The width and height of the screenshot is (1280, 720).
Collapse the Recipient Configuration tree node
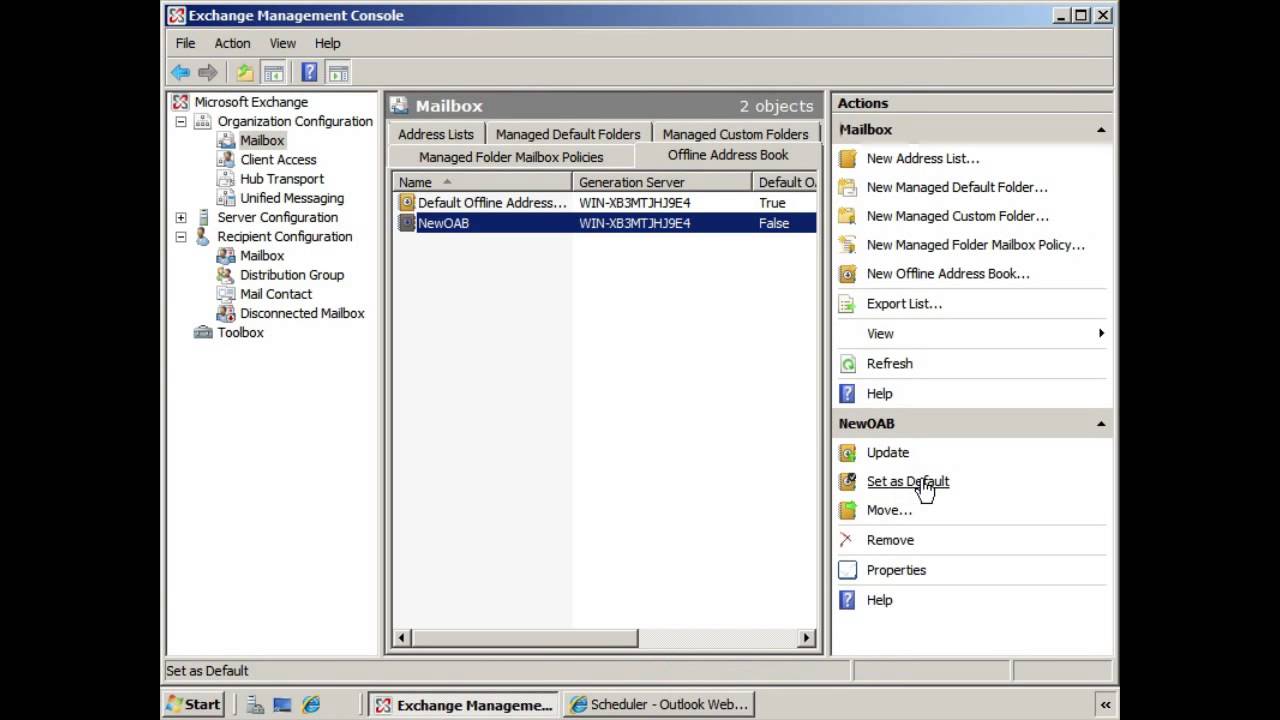[181, 237]
